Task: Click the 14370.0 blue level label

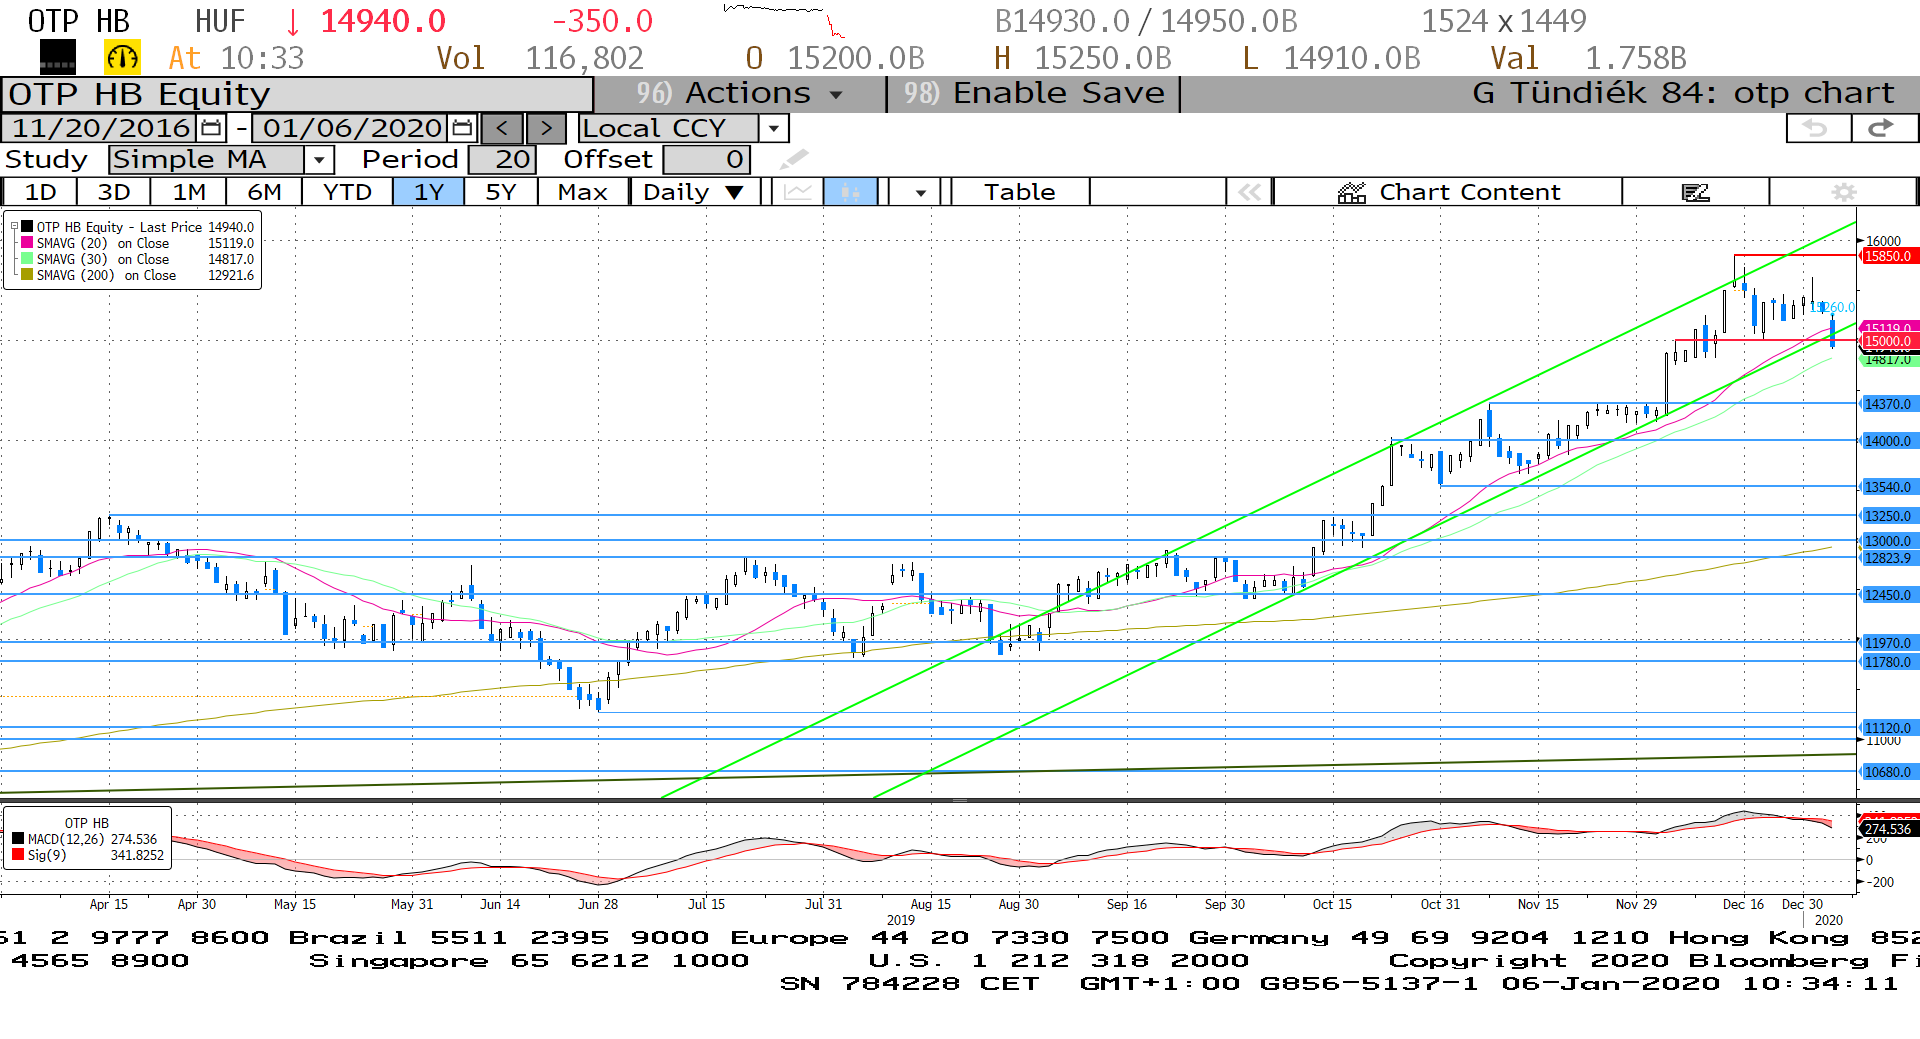Action: pyautogui.click(x=1888, y=404)
